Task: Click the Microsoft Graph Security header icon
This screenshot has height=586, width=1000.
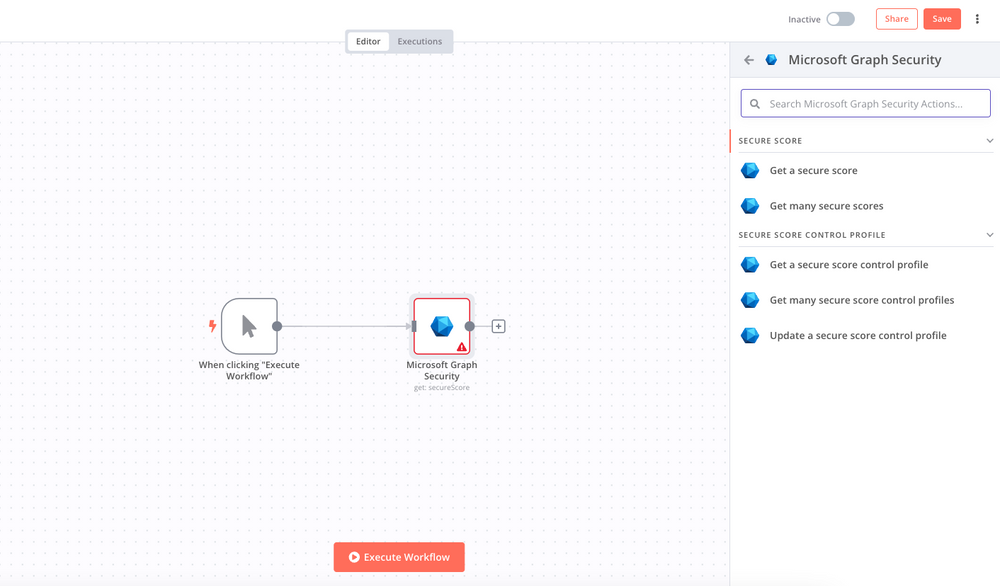Action: 771,59
